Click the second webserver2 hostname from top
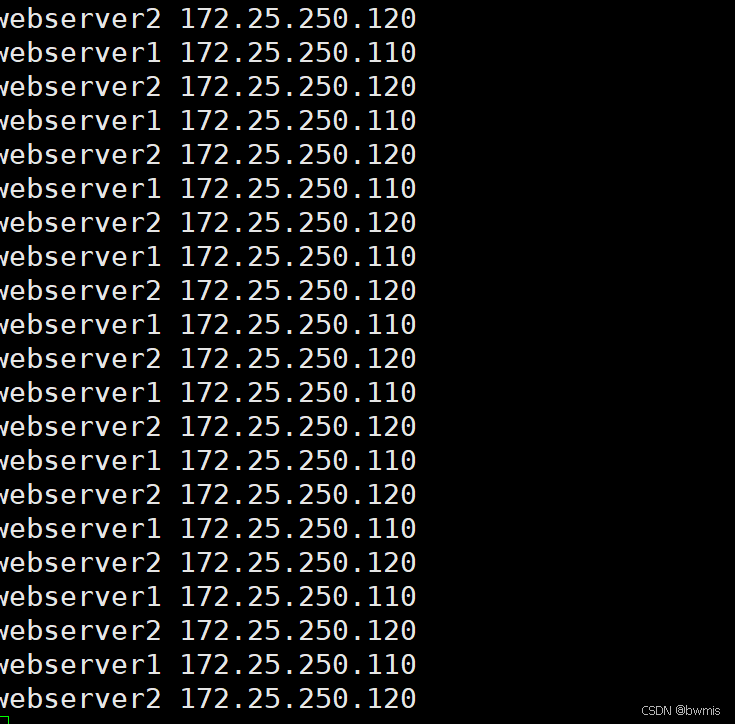Screen dimensions: 735x724 pyautogui.click(x=80, y=87)
